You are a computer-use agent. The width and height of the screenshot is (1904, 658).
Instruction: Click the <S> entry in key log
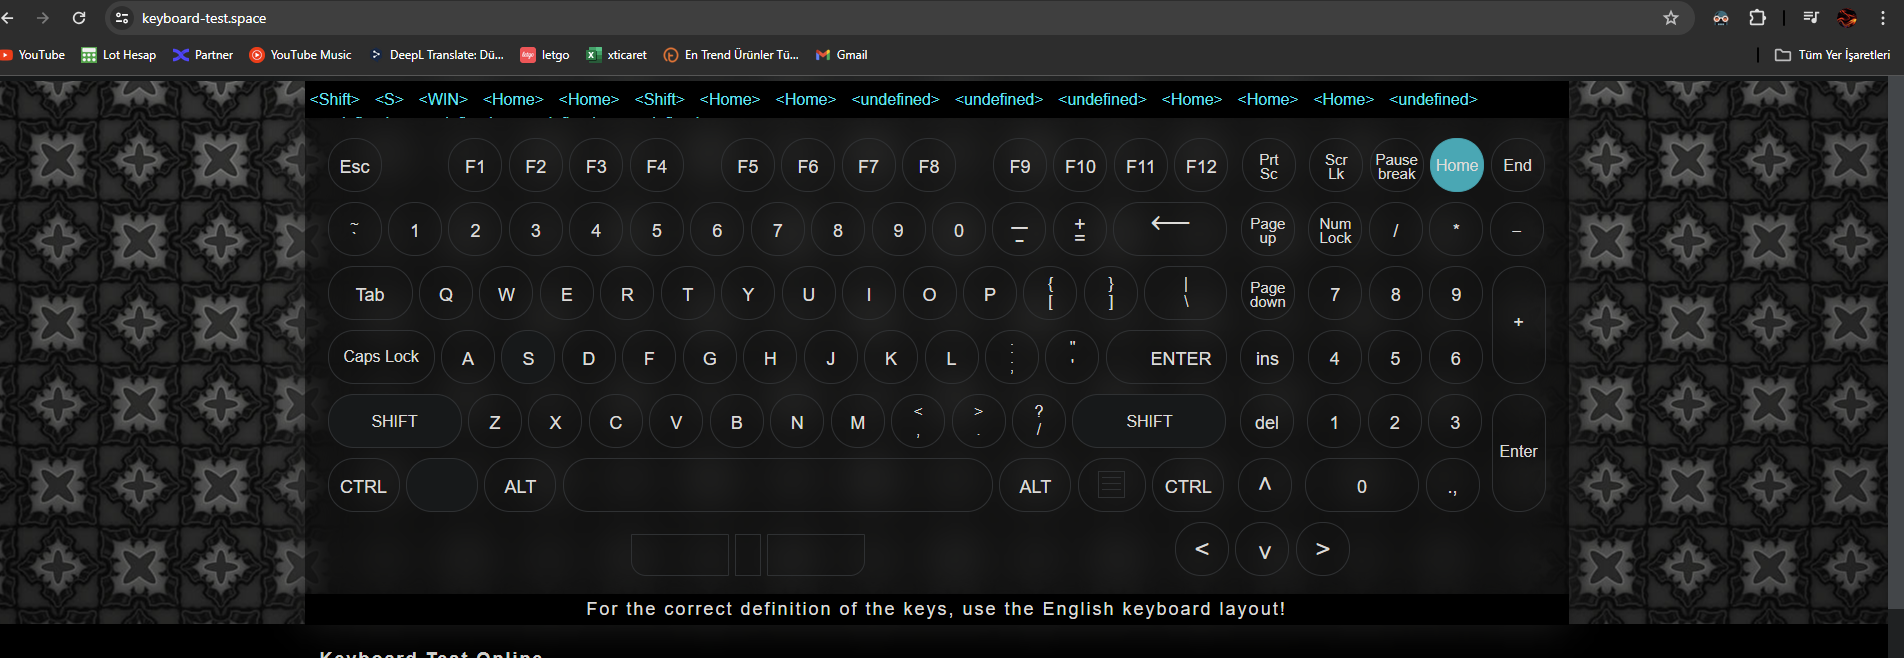389,99
